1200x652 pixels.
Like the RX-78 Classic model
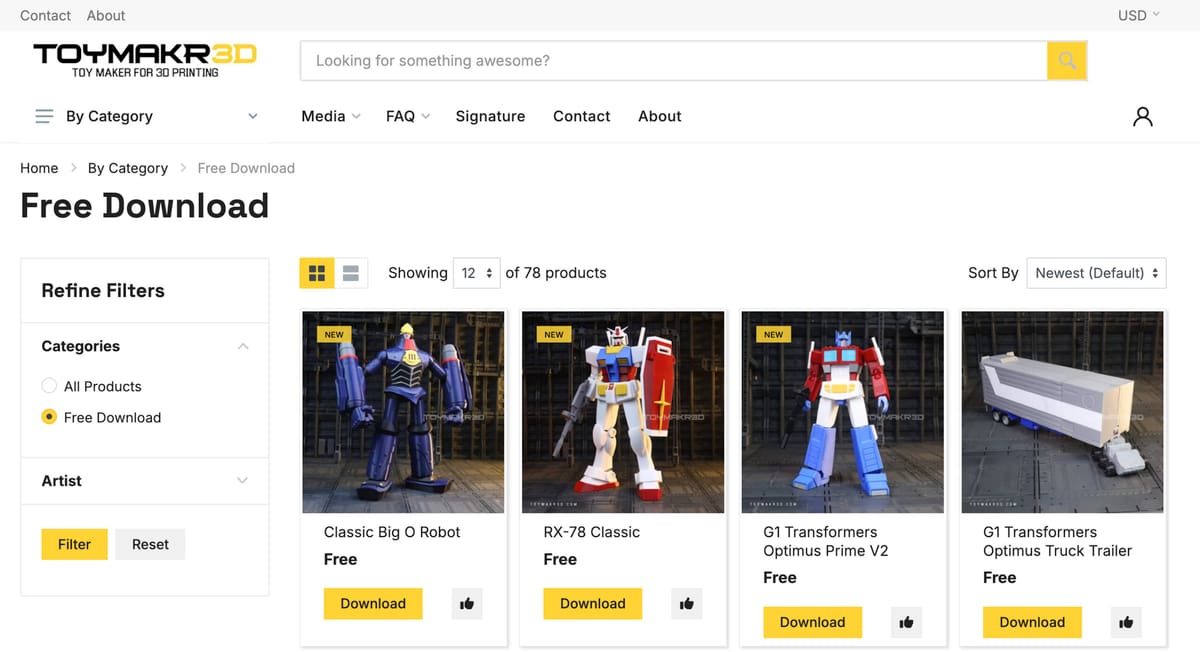(x=686, y=604)
